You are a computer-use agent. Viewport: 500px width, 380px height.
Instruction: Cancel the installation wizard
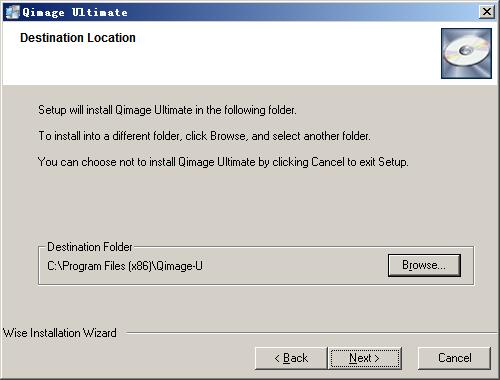(x=454, y=358)
